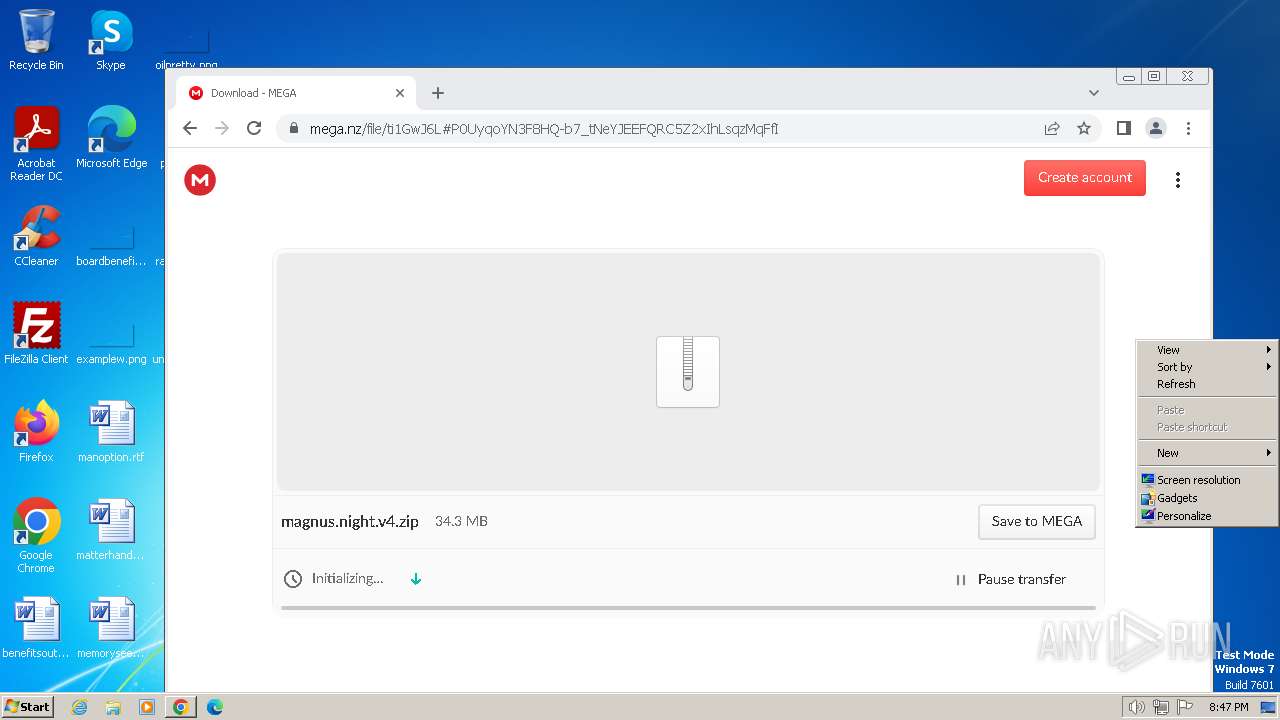The width and height of the screenshot is (1280, 720).
Task: Open the Chrome side panel icon
Action: point(1124,128)
